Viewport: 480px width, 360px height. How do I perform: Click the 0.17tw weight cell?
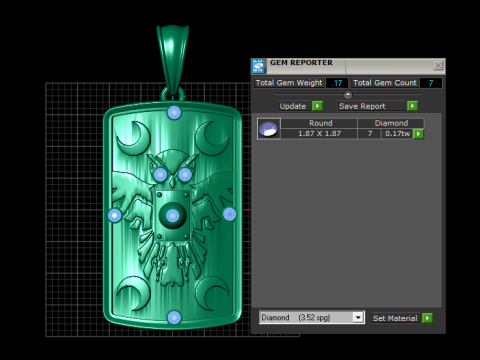click(397, 134)
